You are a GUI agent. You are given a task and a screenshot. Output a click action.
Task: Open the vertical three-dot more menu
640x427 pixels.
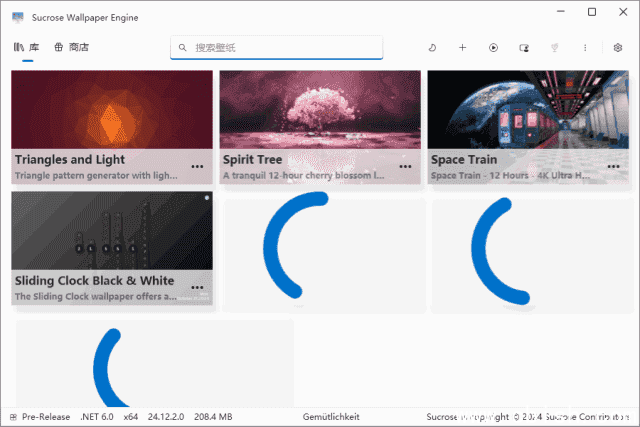585,47
